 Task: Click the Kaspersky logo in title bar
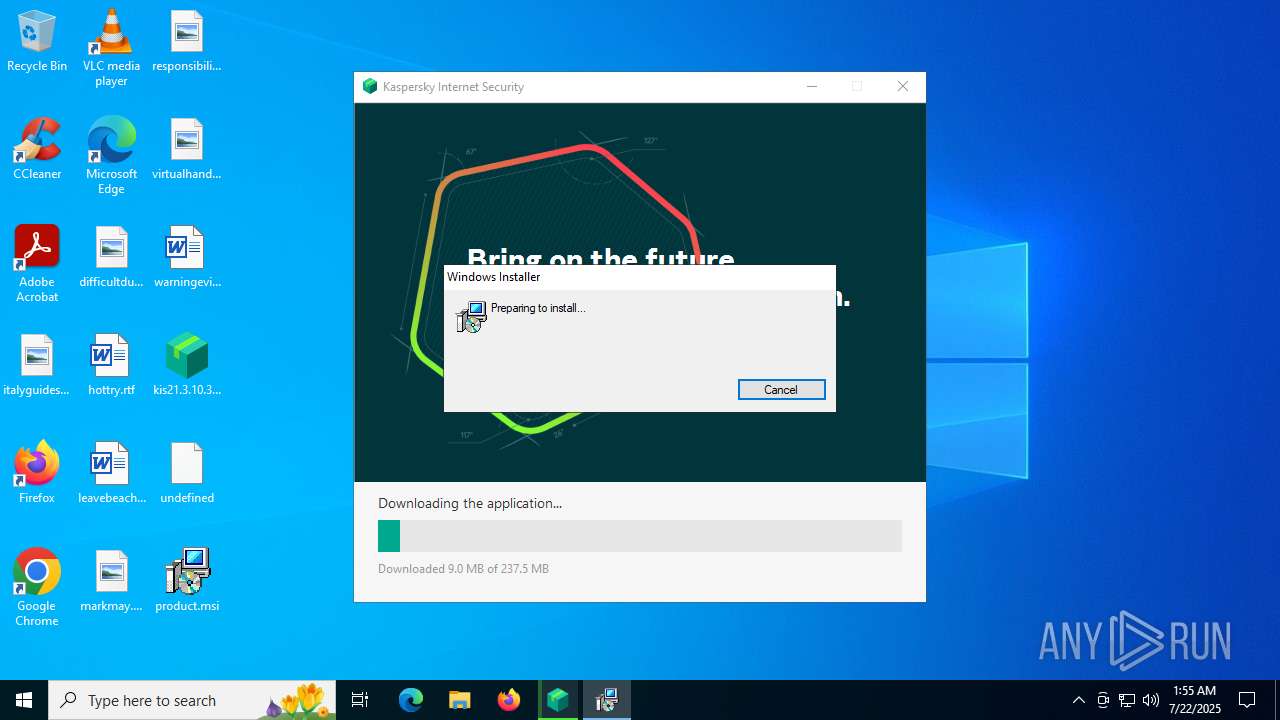370,87
